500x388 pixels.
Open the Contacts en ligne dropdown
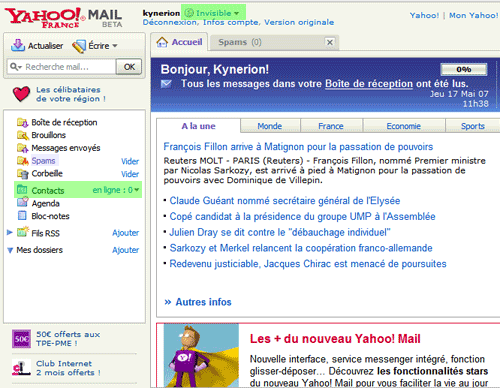click(x=137, y=190)
